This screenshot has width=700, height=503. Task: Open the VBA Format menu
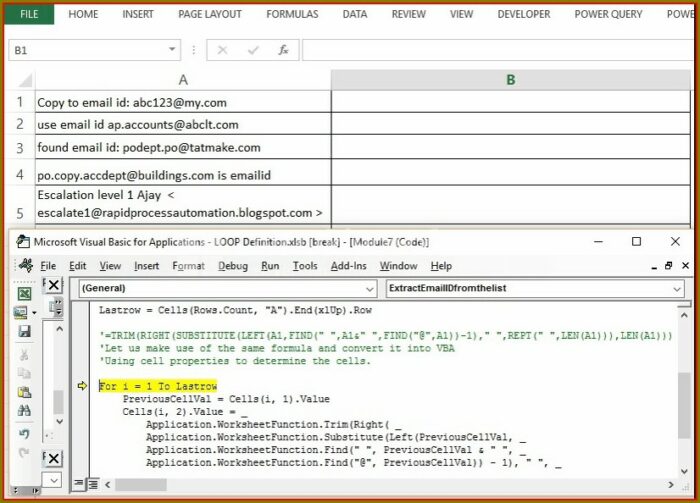click(x=188, y=266)
